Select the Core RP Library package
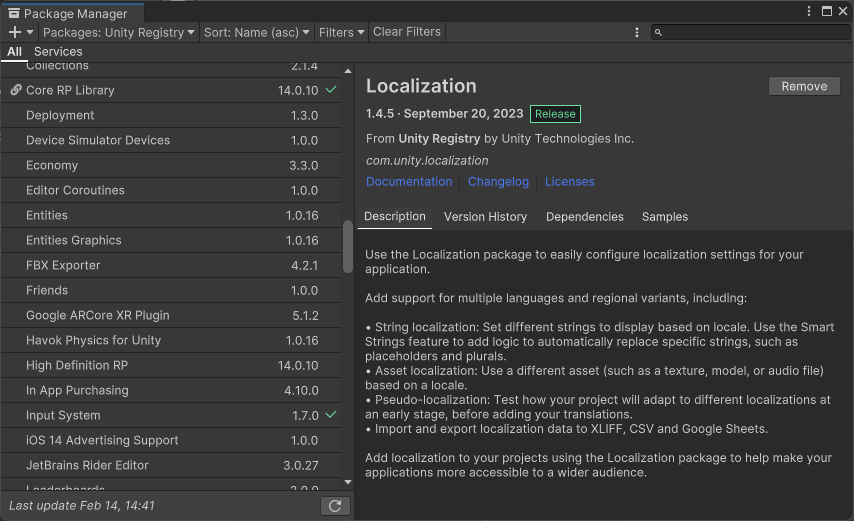This screenshot has height=521, width=854. pyautogui.click(x=171, y=90)
